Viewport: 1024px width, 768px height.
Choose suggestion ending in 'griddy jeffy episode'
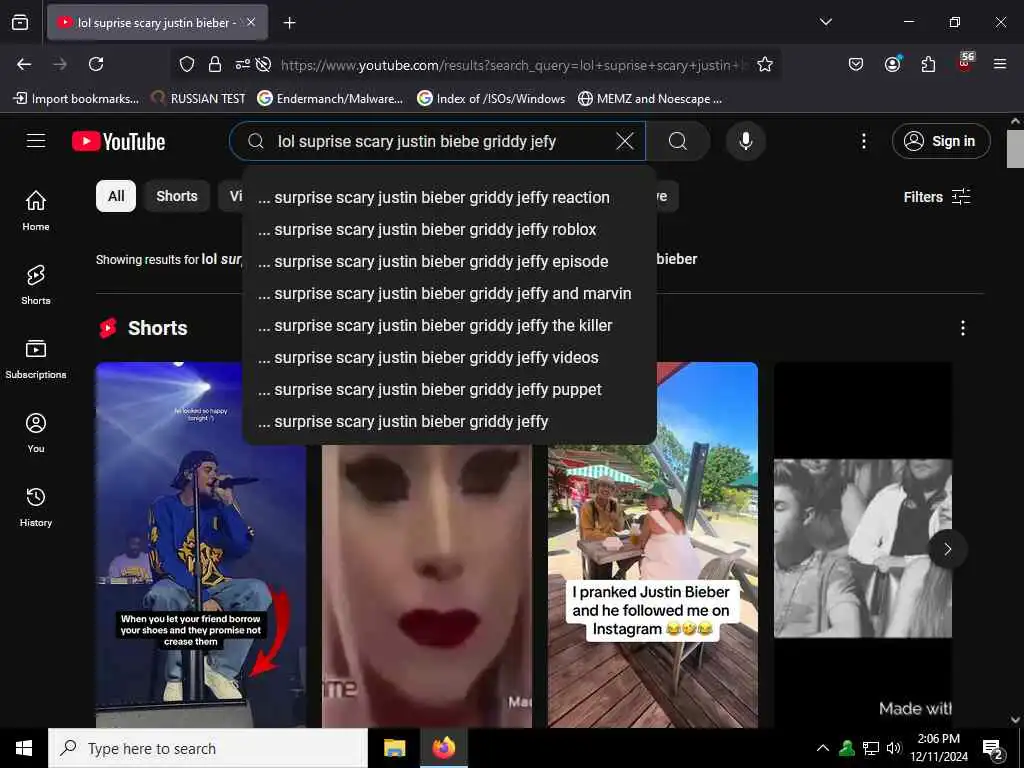[x=449, y=261]
